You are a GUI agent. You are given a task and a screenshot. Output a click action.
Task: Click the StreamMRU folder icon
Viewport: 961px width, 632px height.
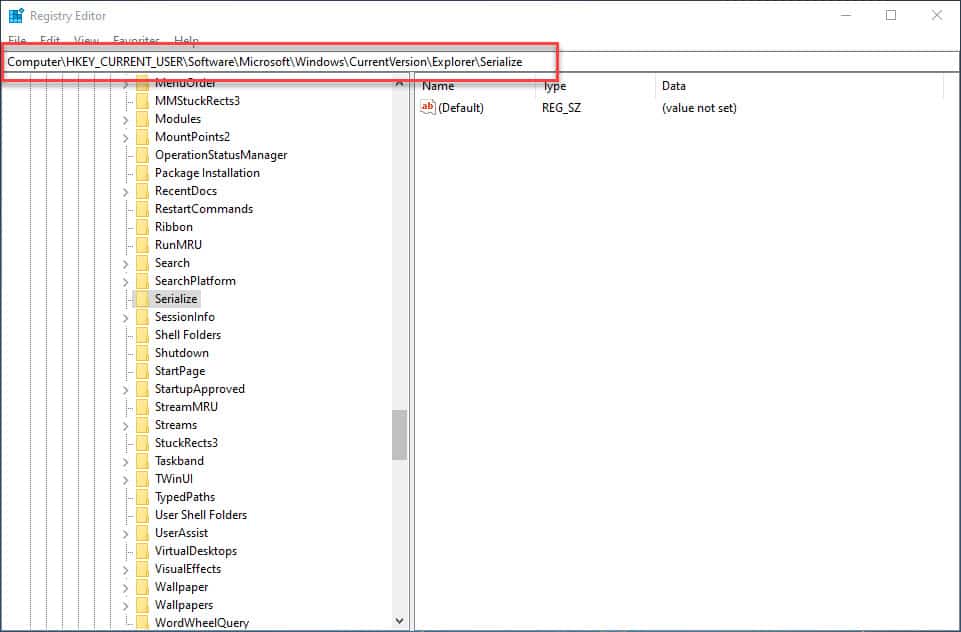click(x=142, y=407)
